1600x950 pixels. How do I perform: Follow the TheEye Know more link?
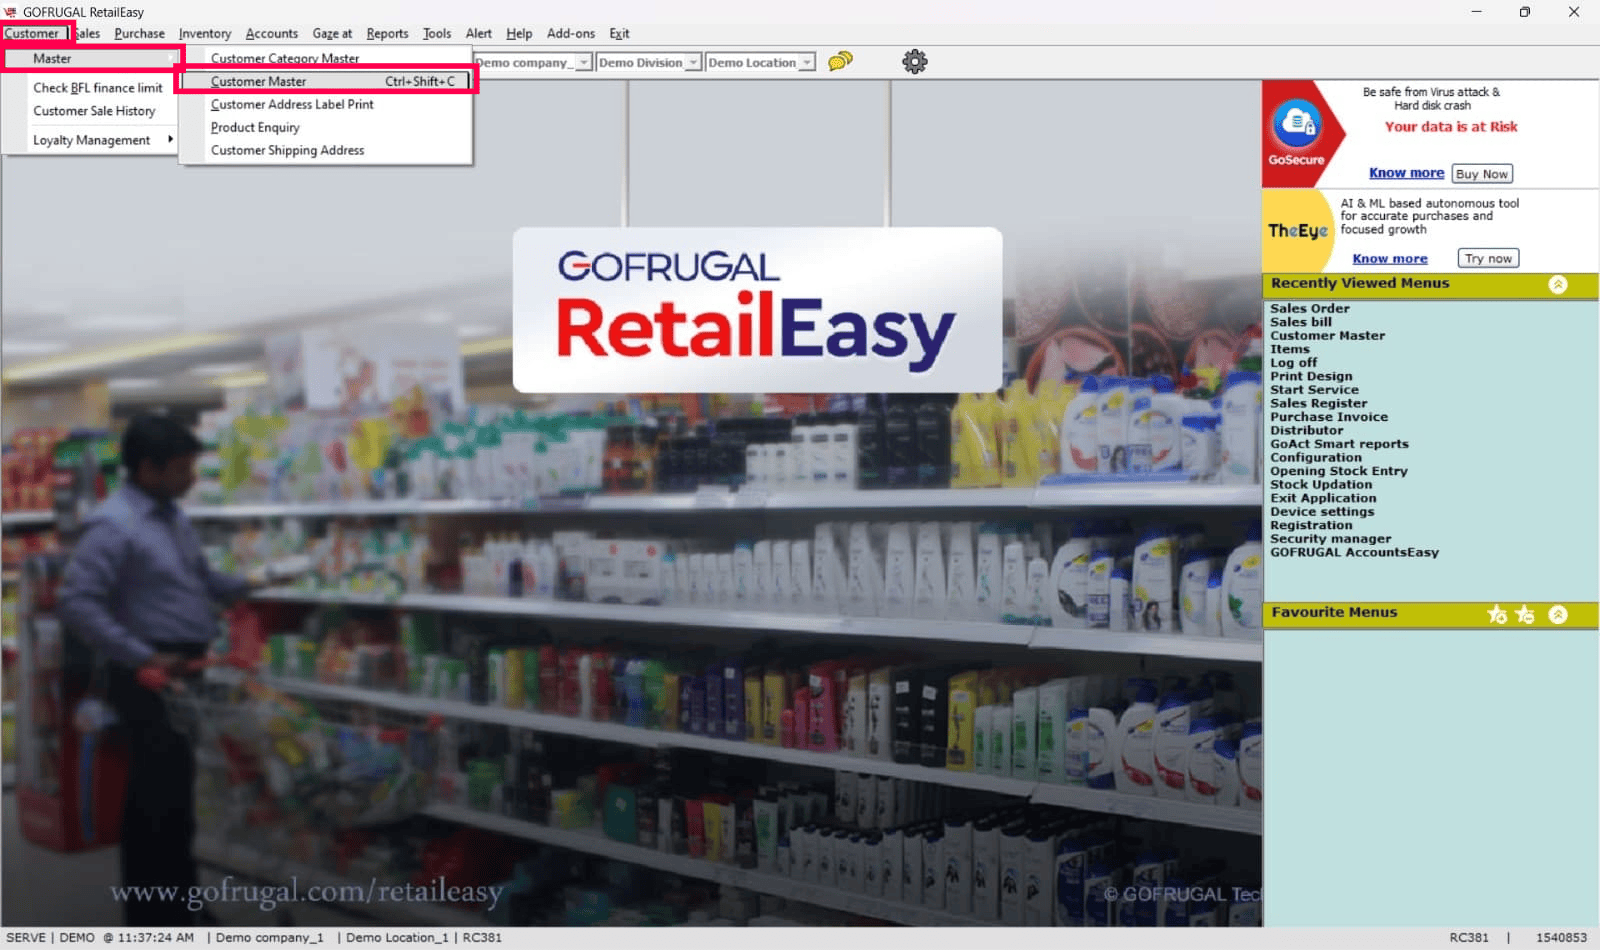pos(1390,258)
